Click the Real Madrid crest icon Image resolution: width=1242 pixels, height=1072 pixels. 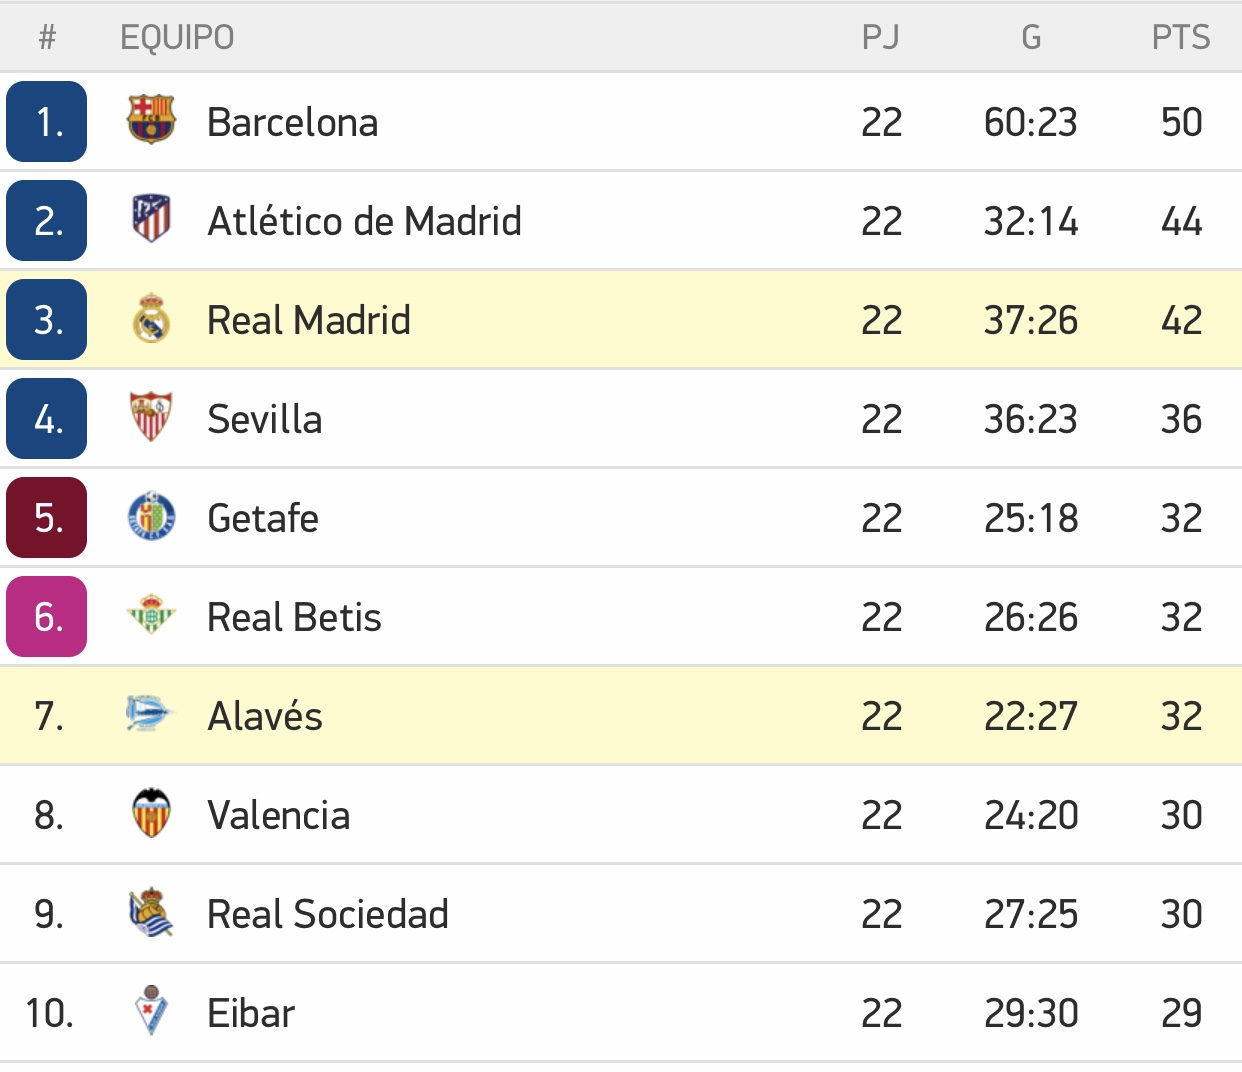pos(151,319)
